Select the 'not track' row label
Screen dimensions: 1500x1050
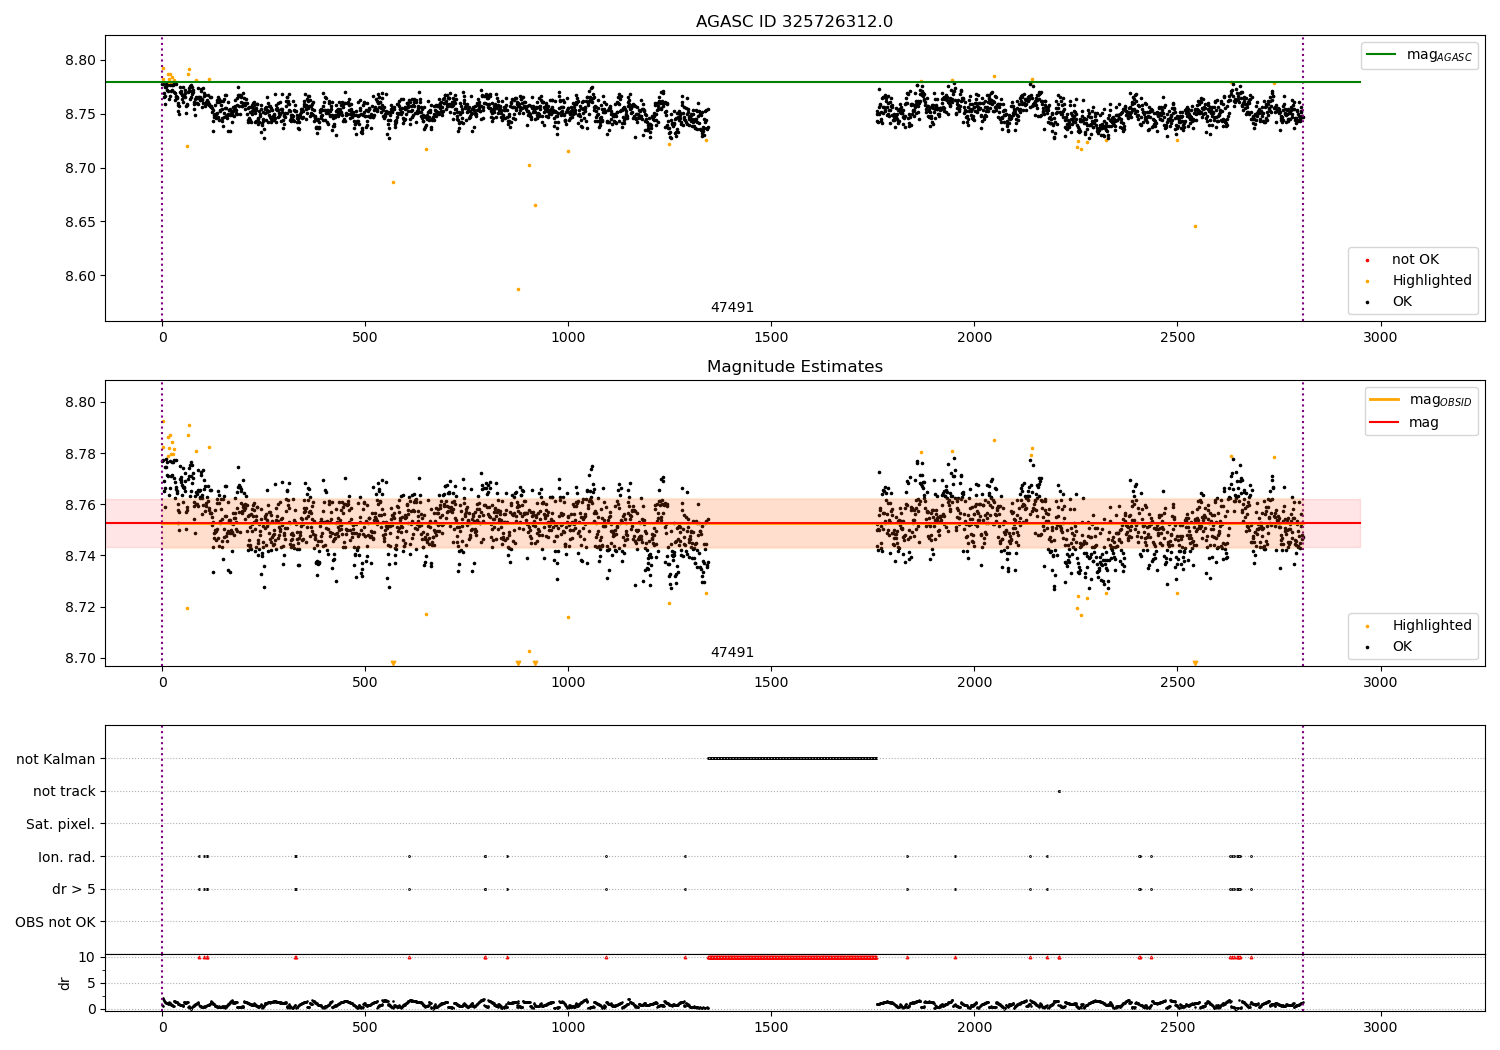(x=64, y=792)
